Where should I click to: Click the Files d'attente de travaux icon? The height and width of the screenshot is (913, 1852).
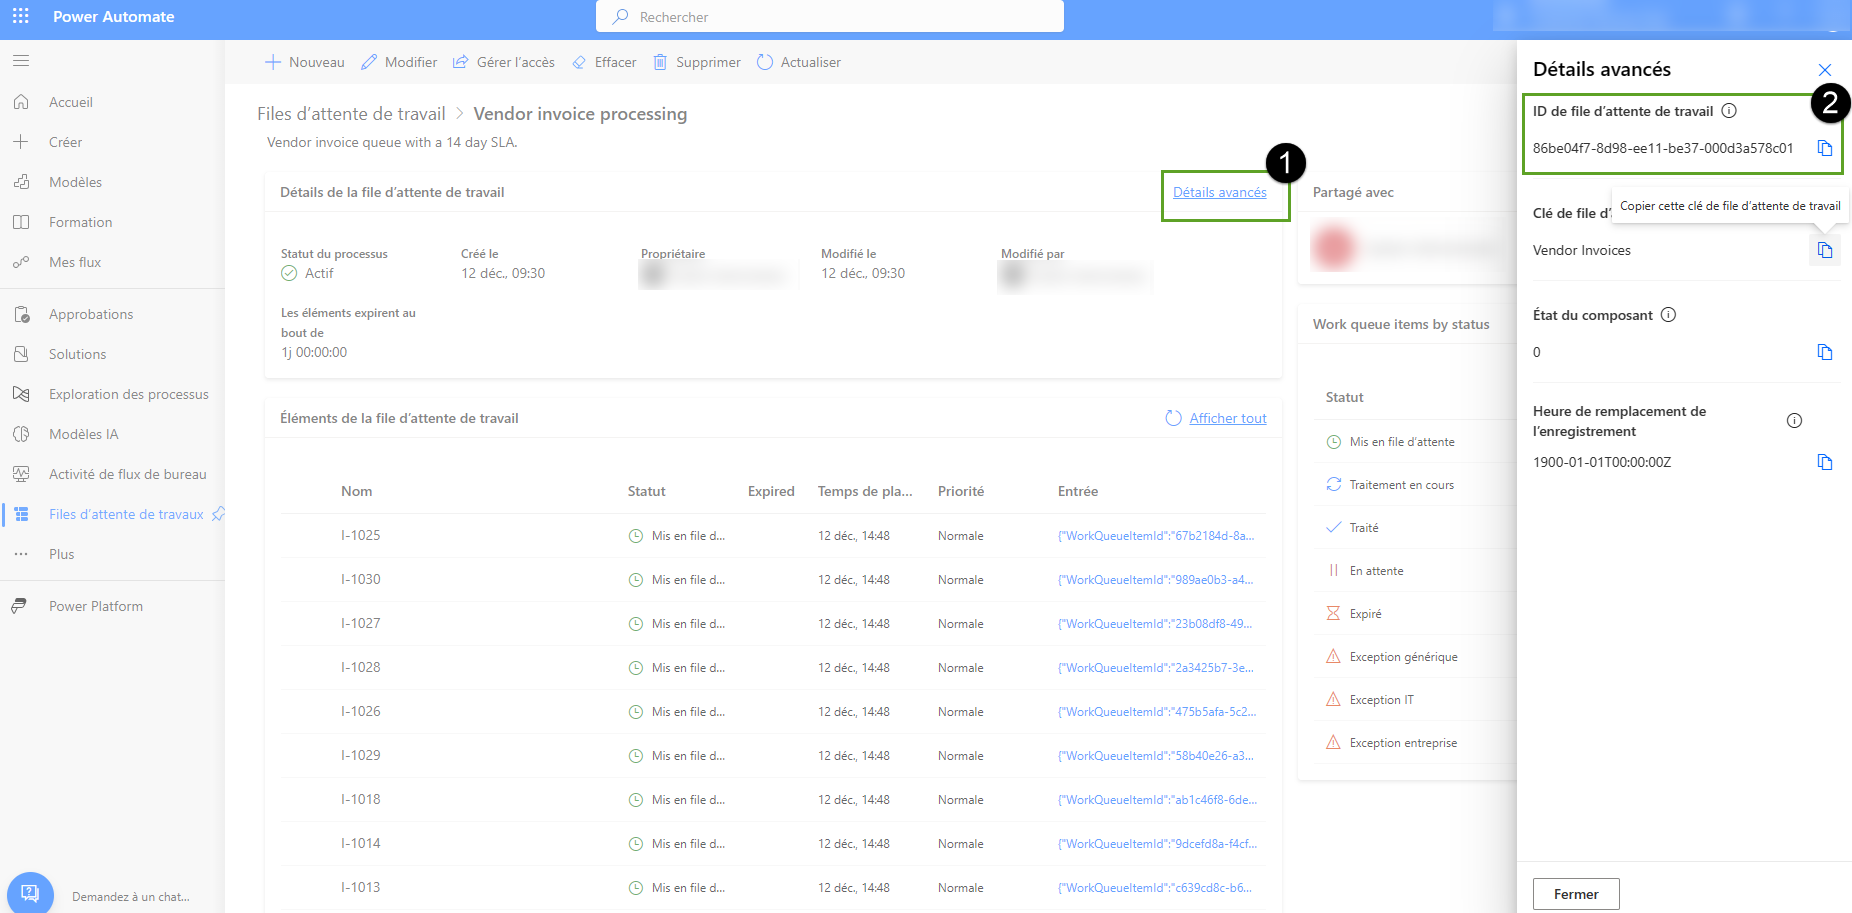click(21, 514)
